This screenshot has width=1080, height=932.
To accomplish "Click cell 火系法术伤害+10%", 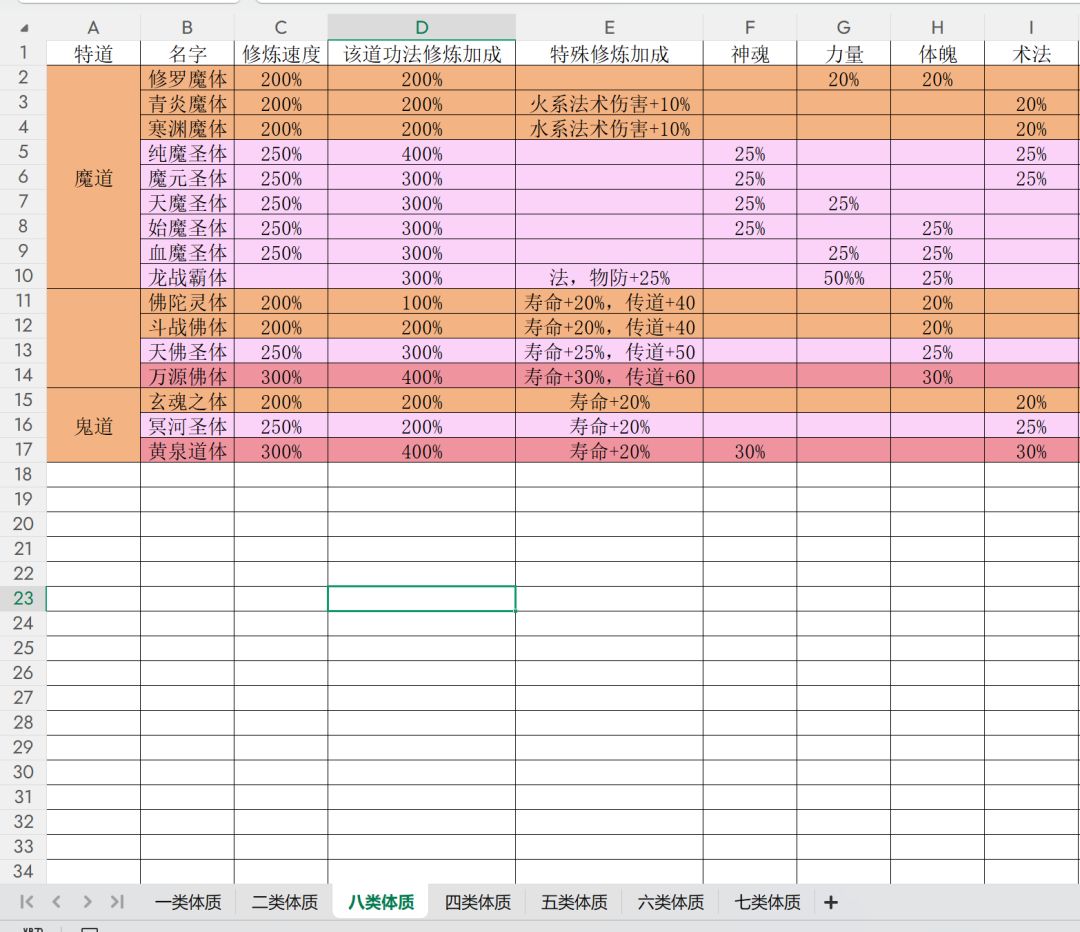I will click(x=609, y=103).
